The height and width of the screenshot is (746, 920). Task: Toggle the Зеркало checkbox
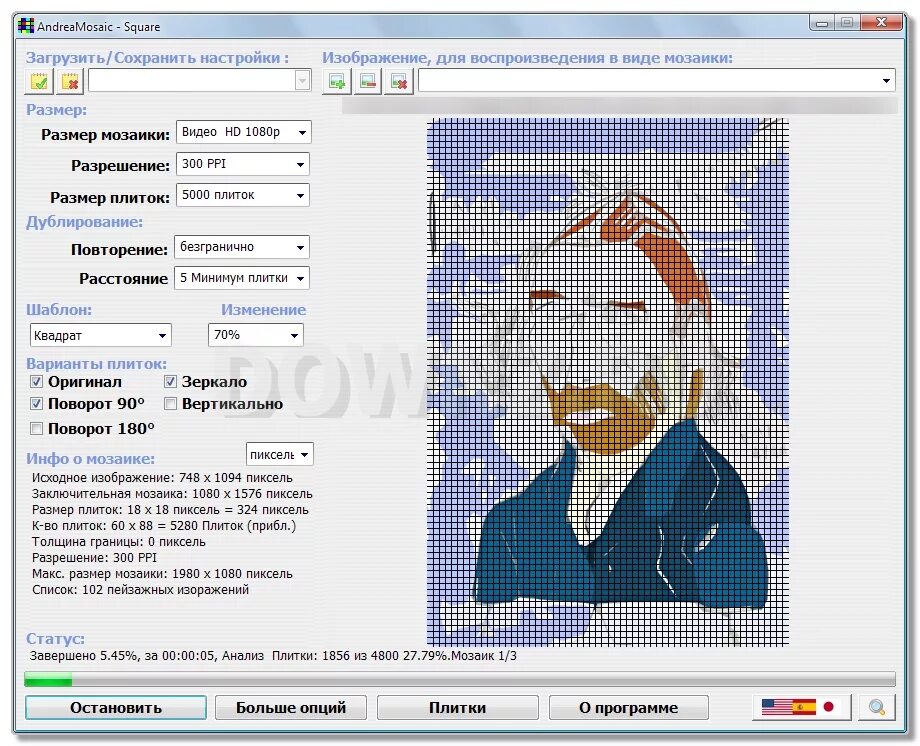[x=170, y=382]
